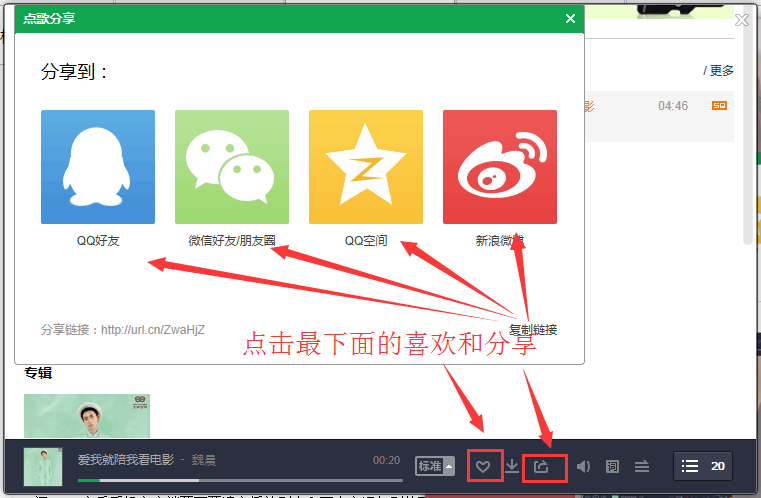Close the 点歌分享 dialog
Viewport: 761px width, 498px height.
point(570,18)
